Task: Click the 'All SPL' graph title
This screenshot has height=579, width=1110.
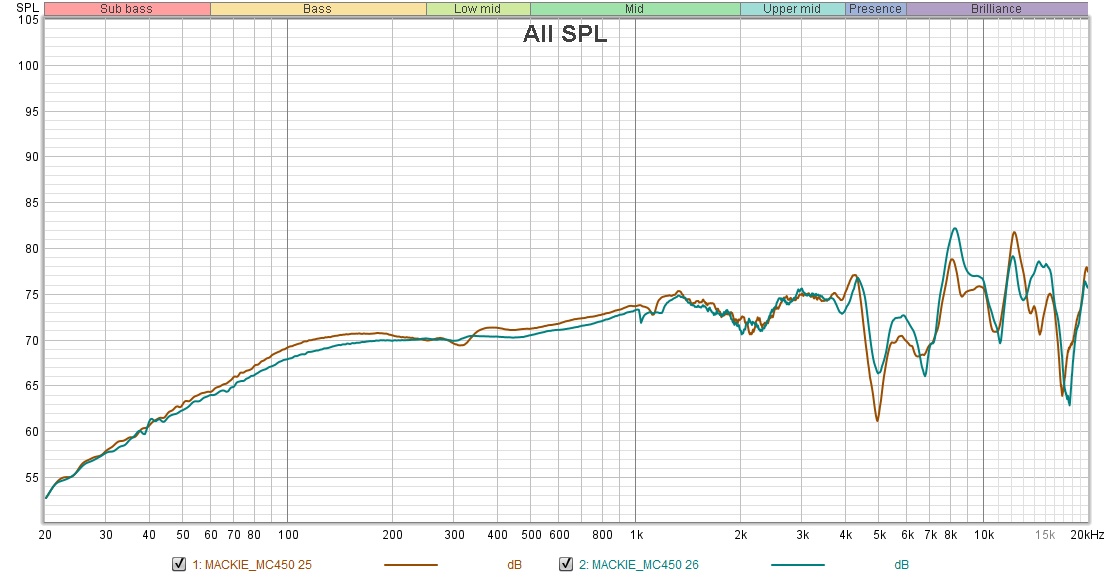Action: [x=565, y=34]
